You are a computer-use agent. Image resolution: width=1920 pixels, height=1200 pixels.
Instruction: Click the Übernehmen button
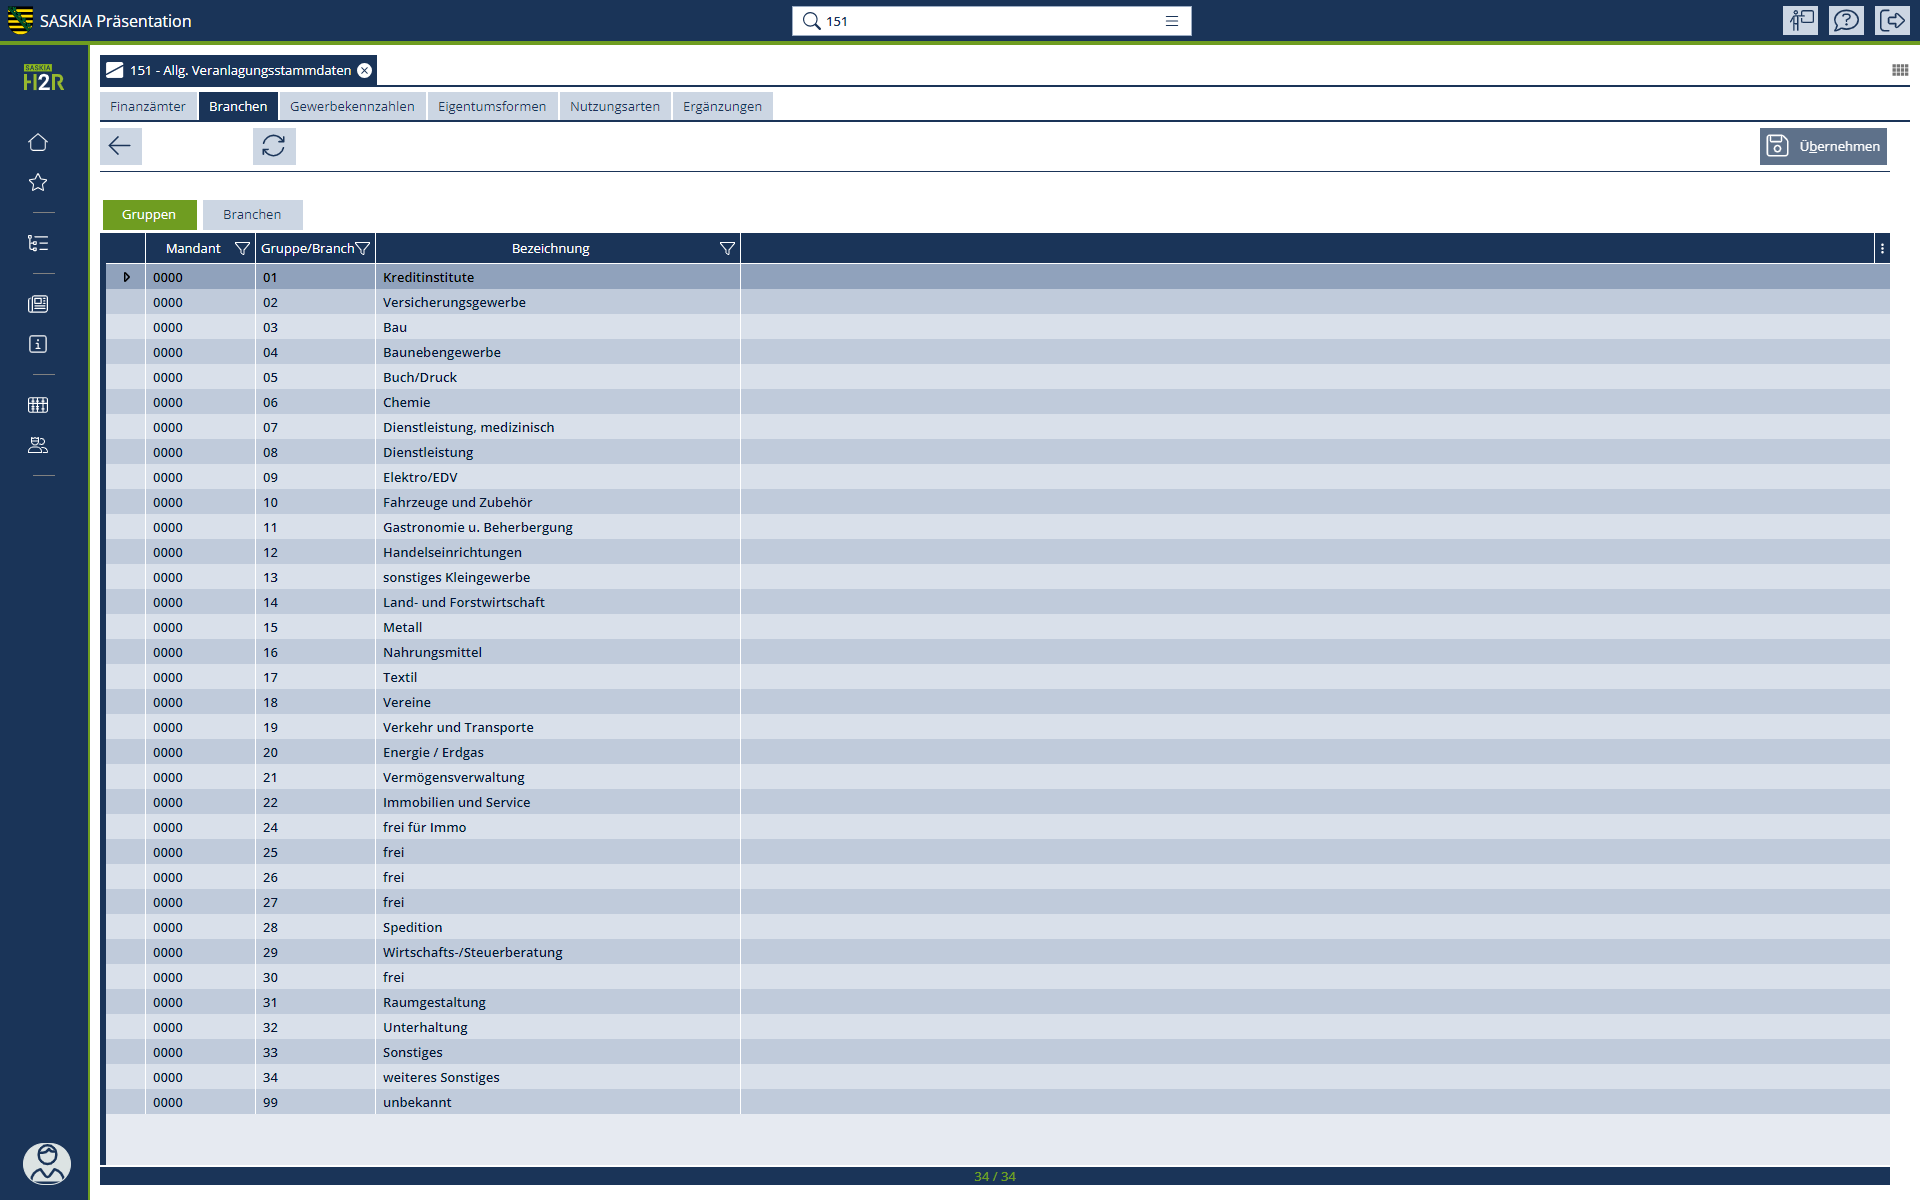point(1822,146)
